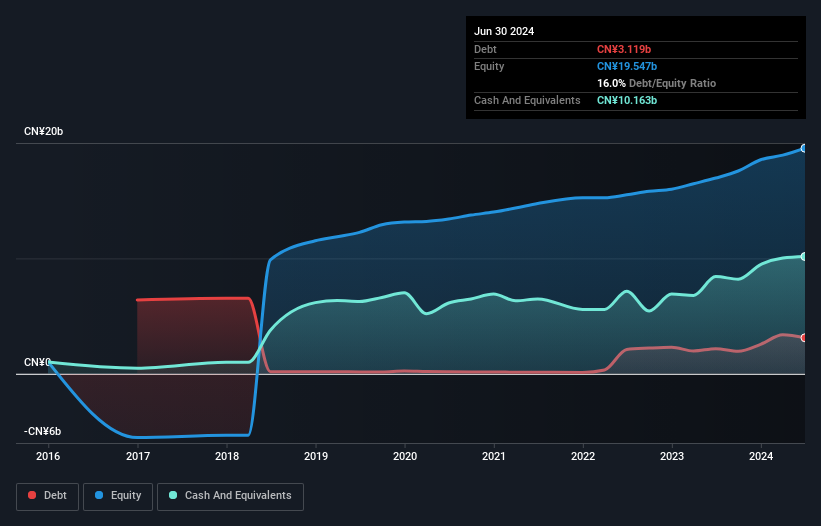The width and height of the screenshot is (821, 526).
Task: Click the CN¥20b axis label
Action: 43,131
